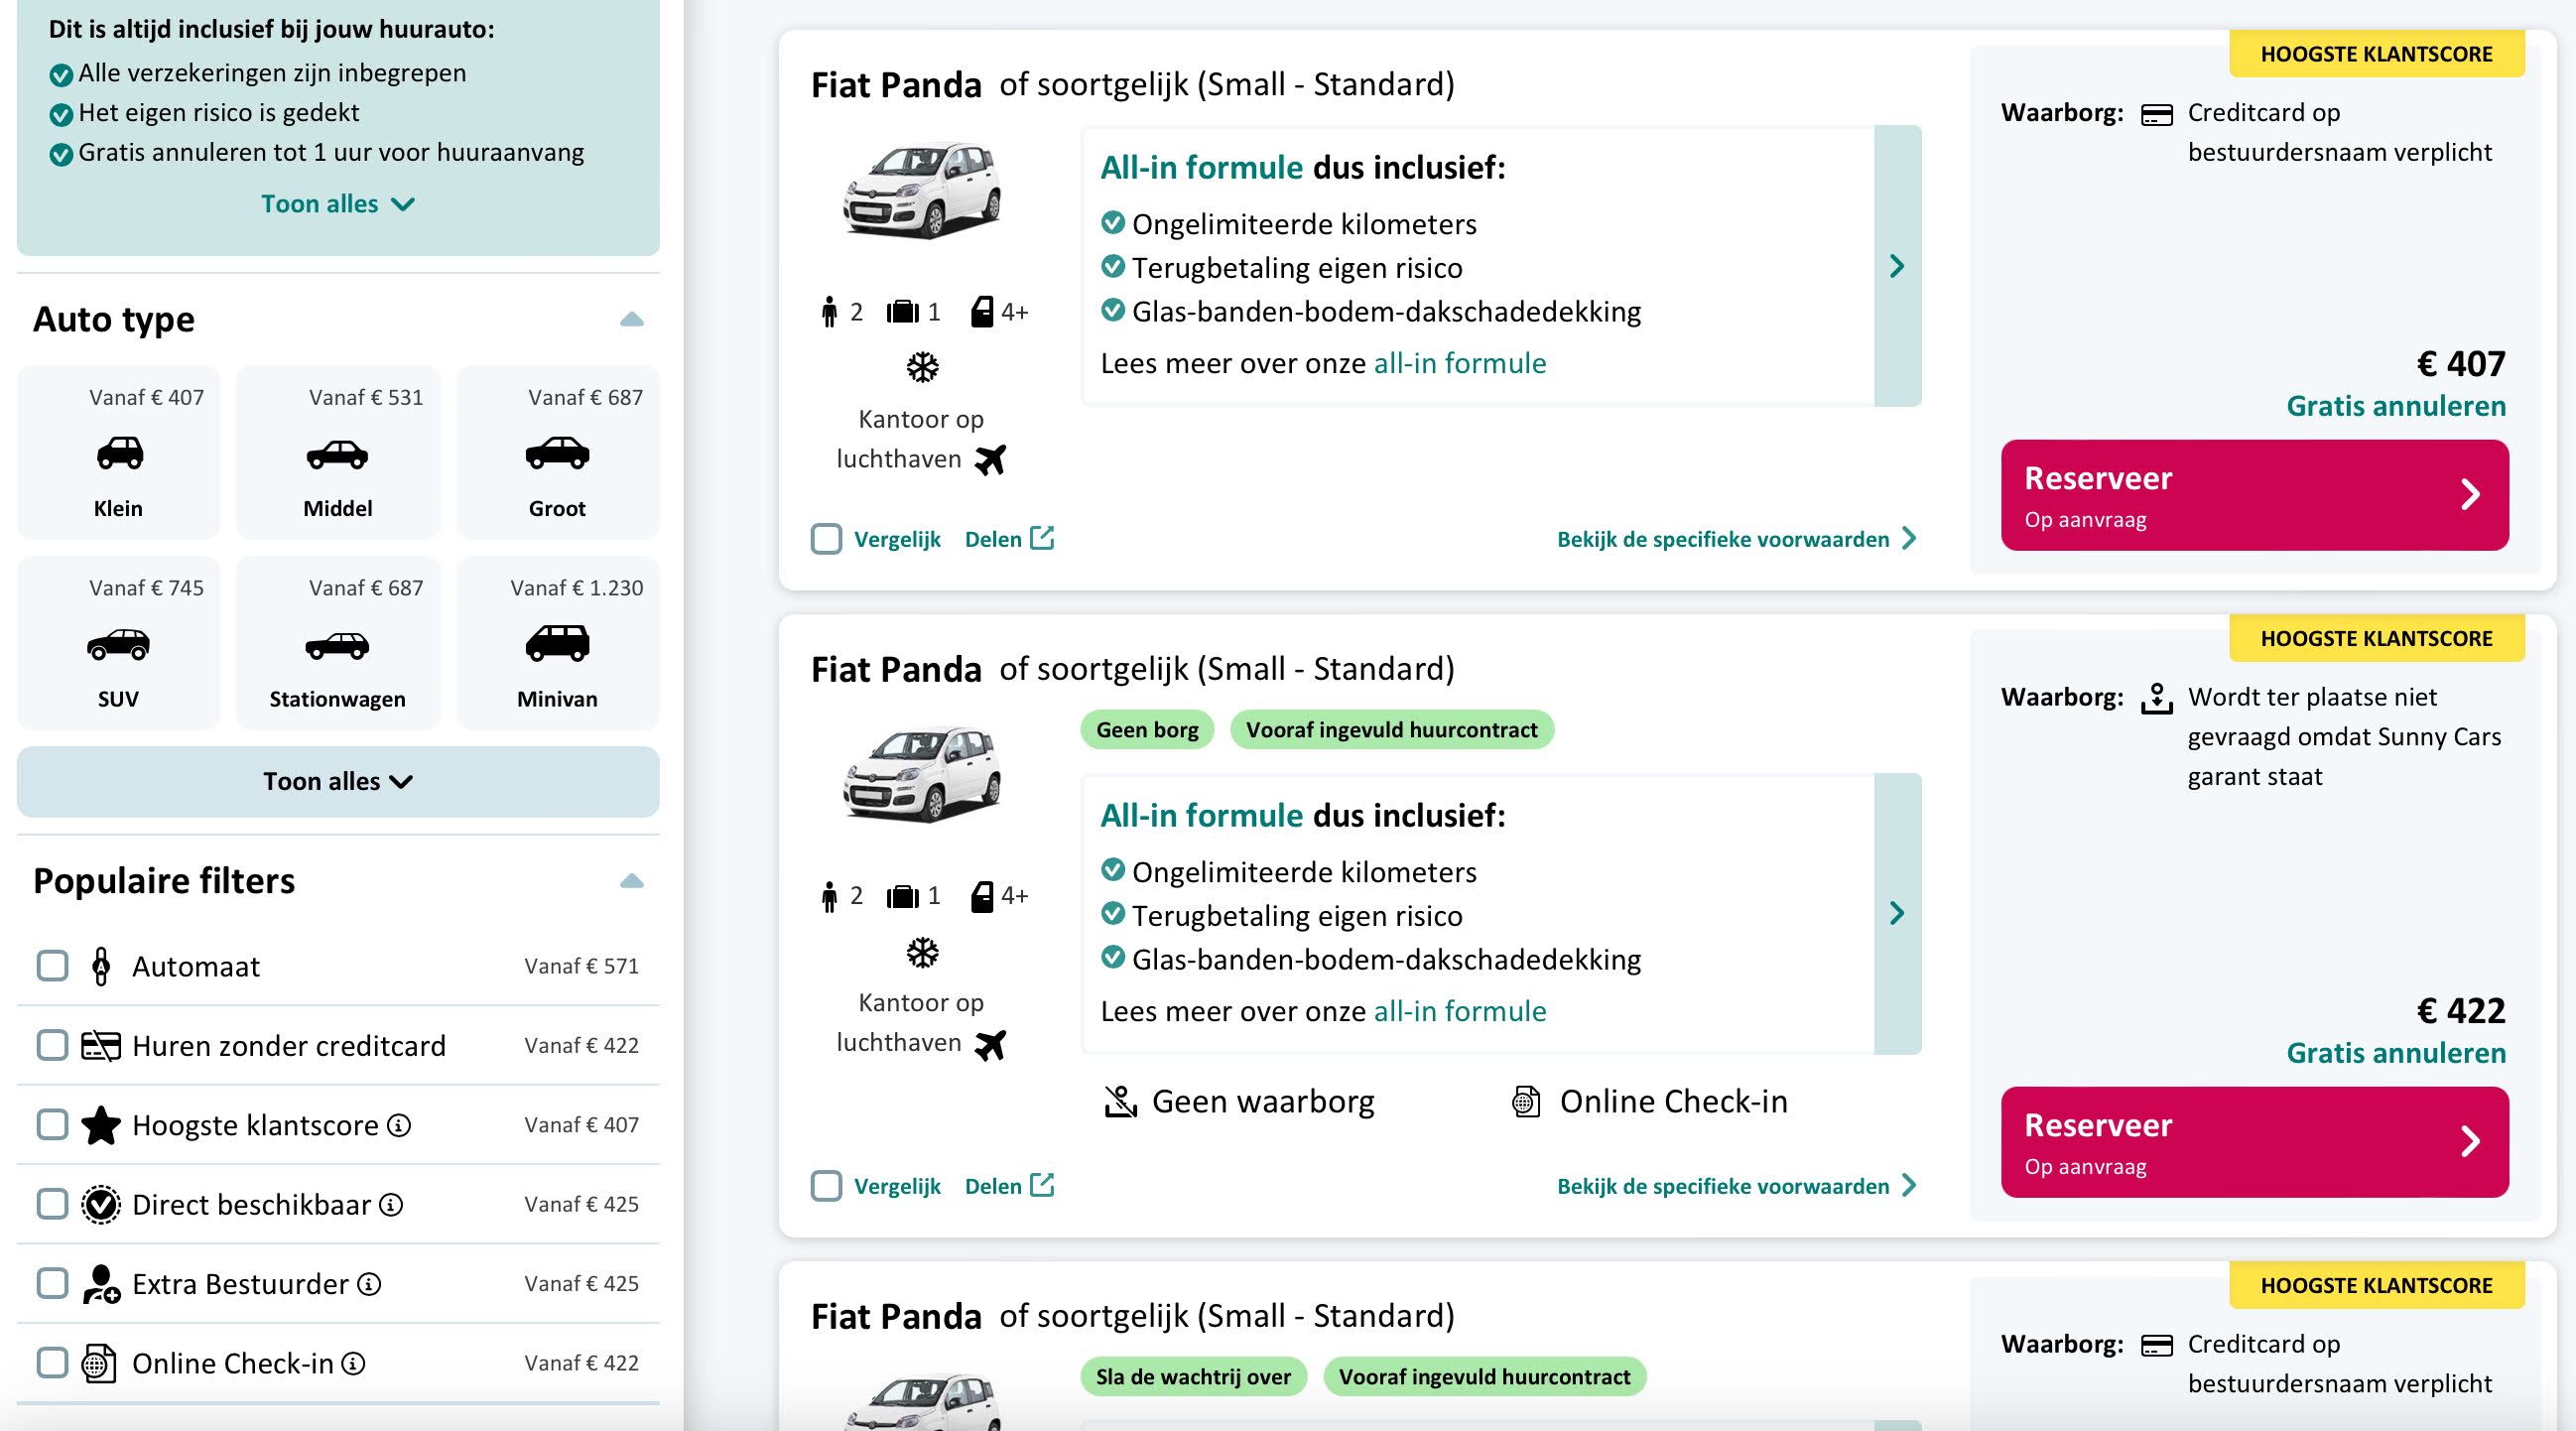Tick Vergelijk checkbox on €407 Fiat Panda
Image resolution: width=2576 pixels, height=1431 pixels.
pyautogui.click(x=826, y=539)
